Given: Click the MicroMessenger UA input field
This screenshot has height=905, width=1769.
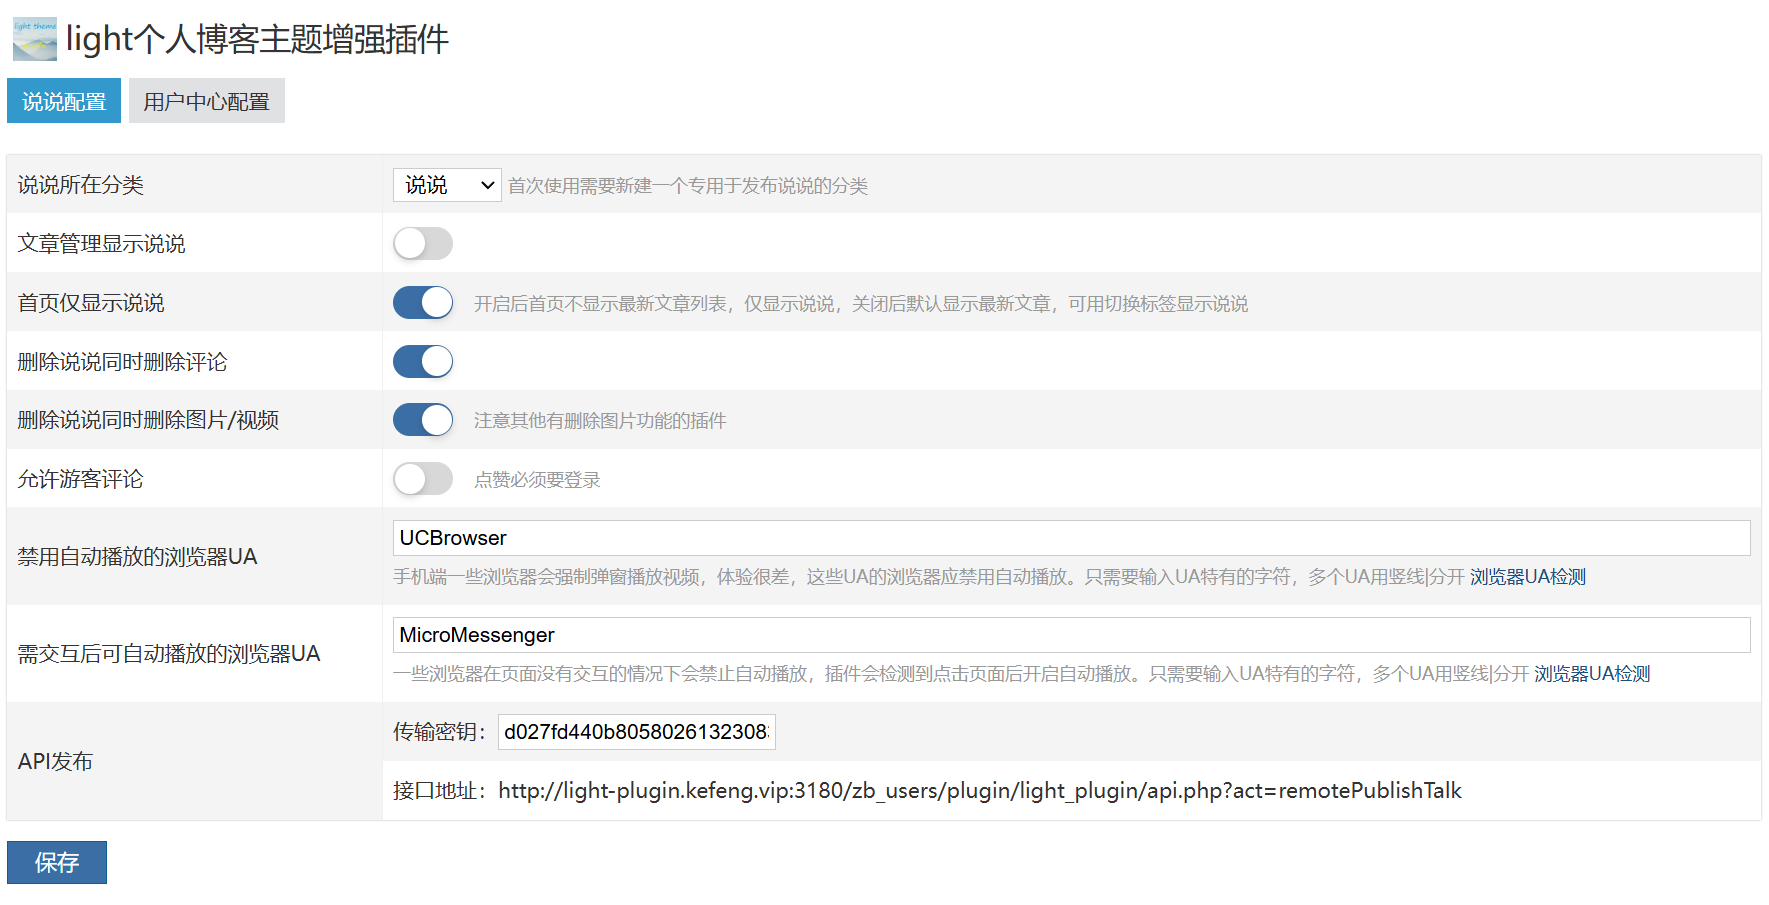Looking at the screenshot, I should pyautogui.click(x=1071, y=635).
